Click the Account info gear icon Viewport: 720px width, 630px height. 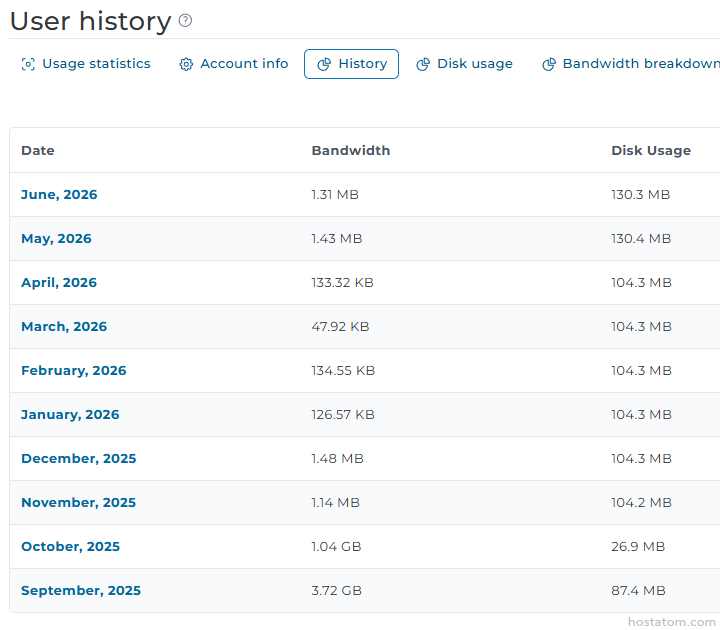tap(186, 64)
